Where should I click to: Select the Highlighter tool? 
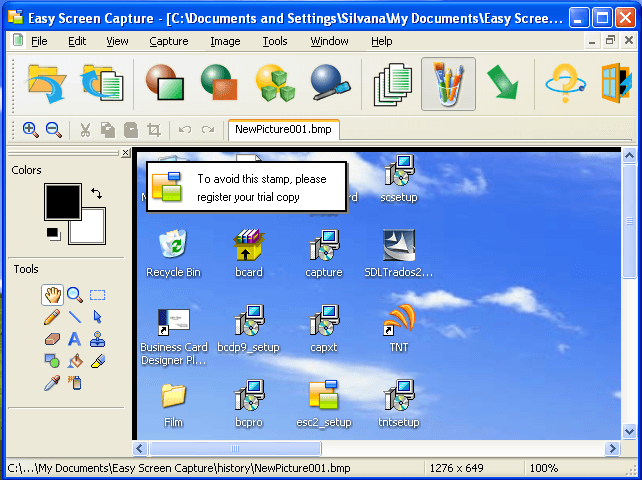click(x=97, y=361)
